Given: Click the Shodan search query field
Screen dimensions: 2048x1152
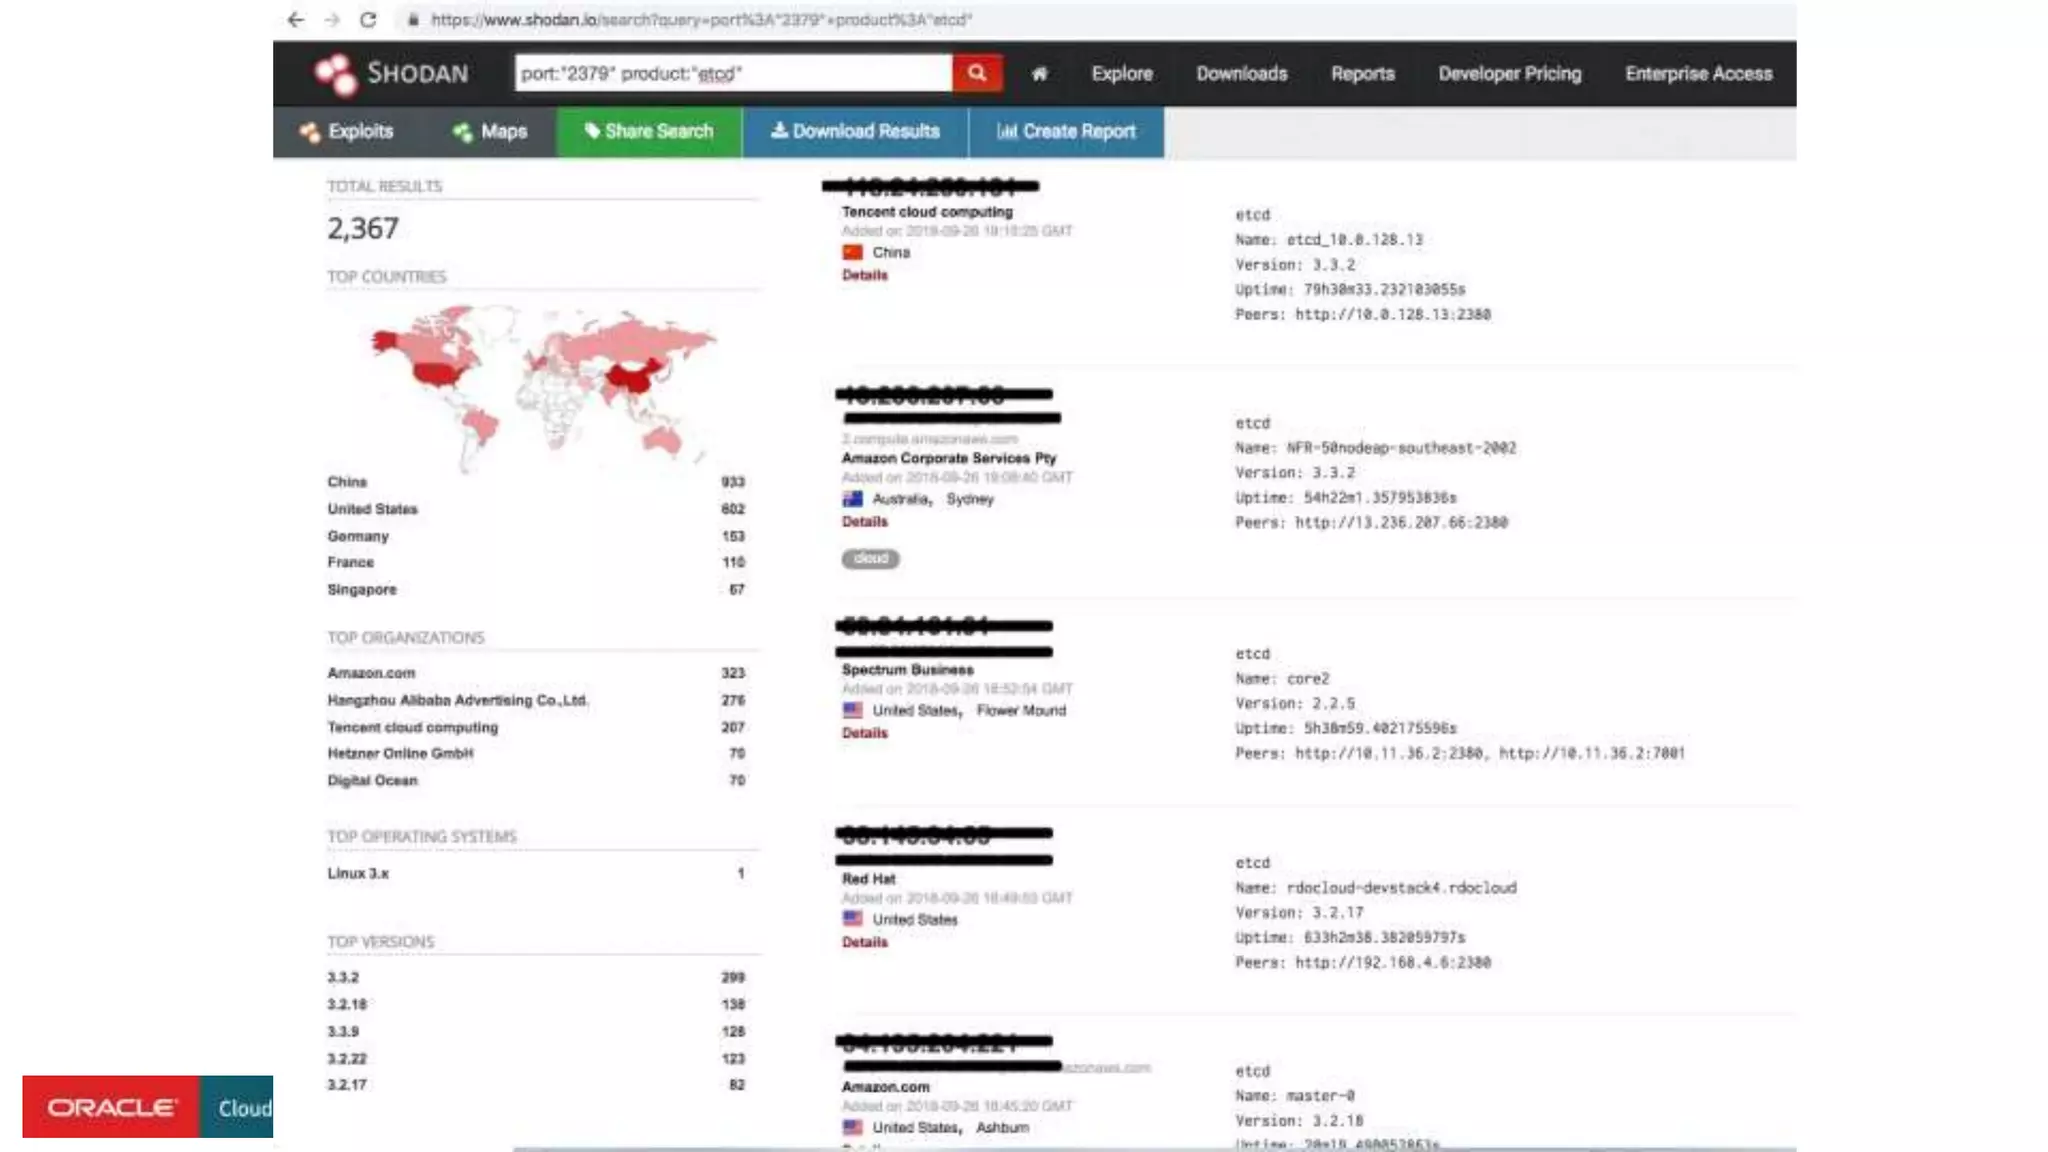Looking at the screenshot, I should (x=732, y=74).
